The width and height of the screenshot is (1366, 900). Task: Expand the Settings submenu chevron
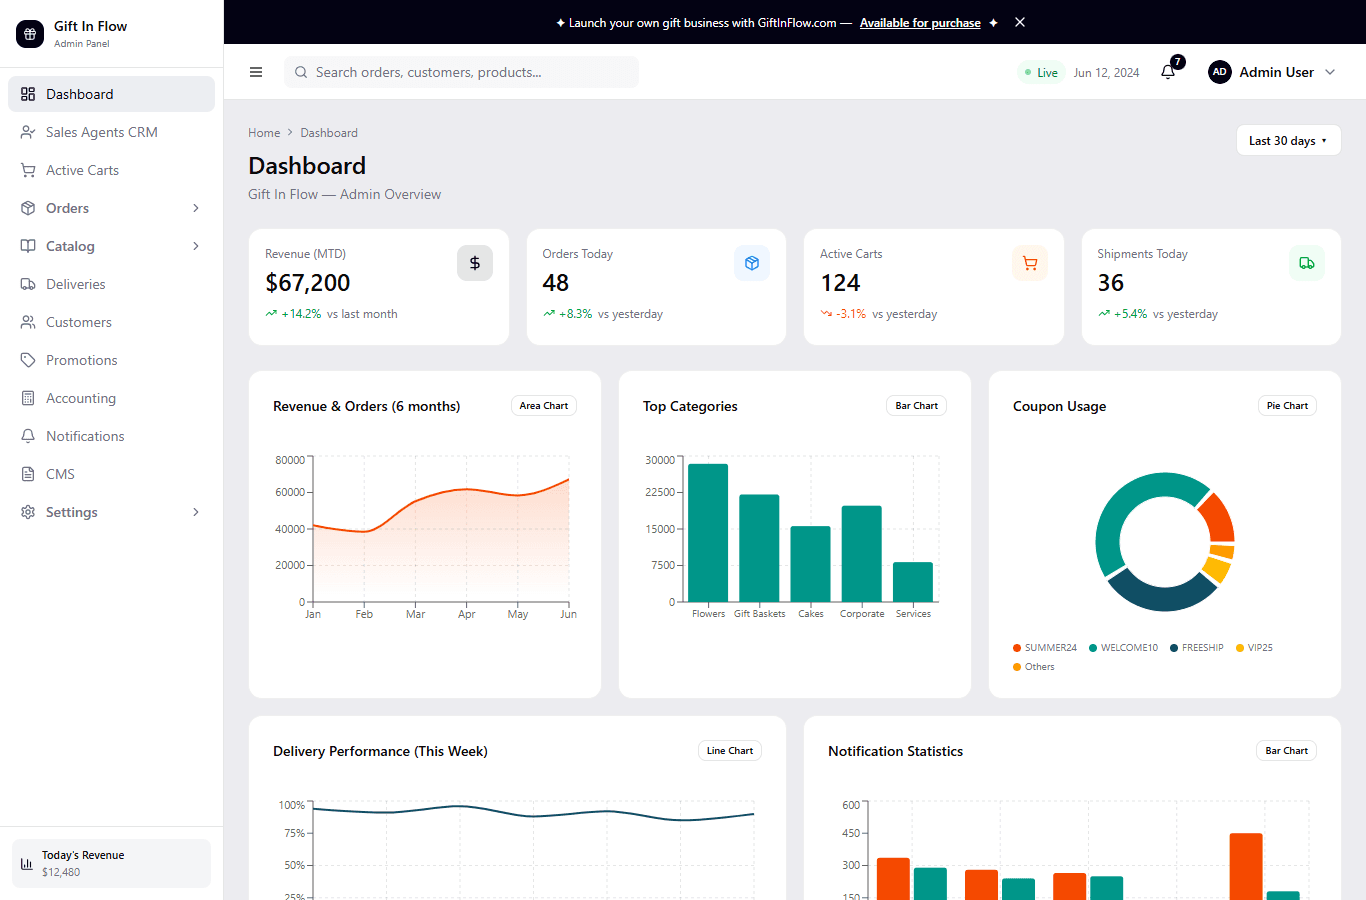(196, 512)
